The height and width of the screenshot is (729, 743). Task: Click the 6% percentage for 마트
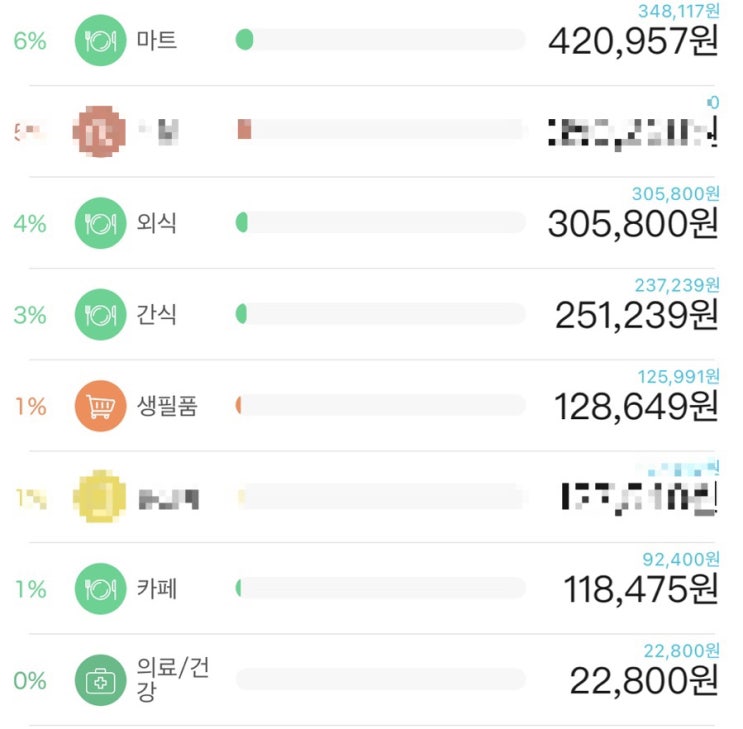(30, 41)
